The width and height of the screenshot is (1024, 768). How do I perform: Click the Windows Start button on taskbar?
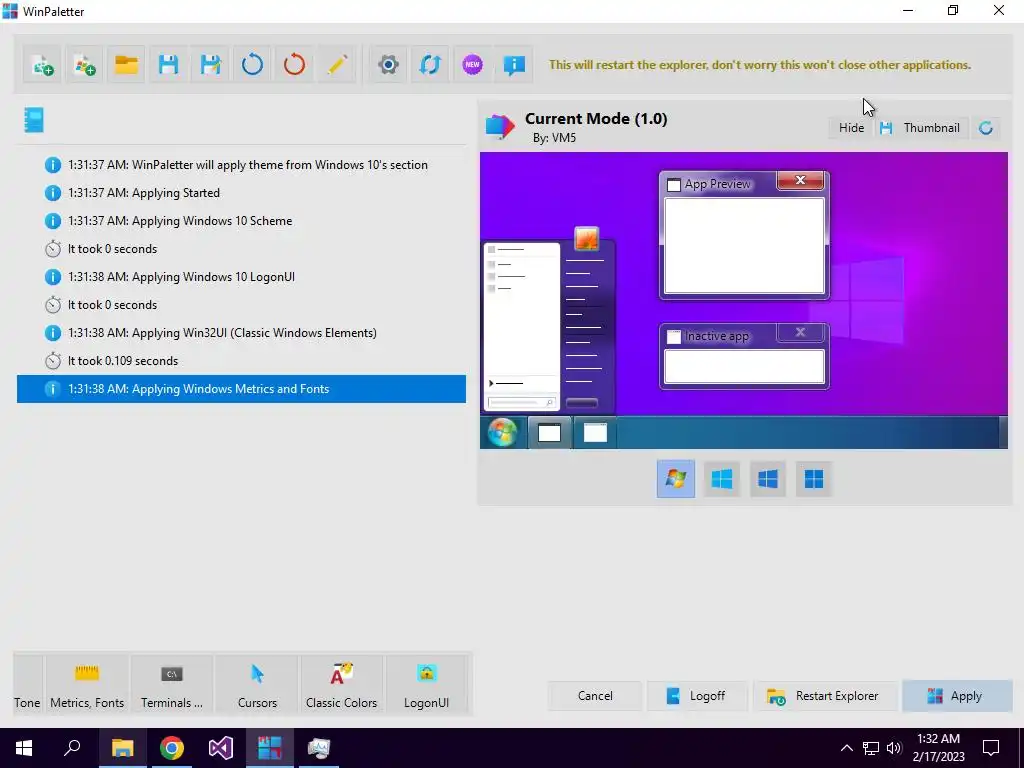point(24,748)
